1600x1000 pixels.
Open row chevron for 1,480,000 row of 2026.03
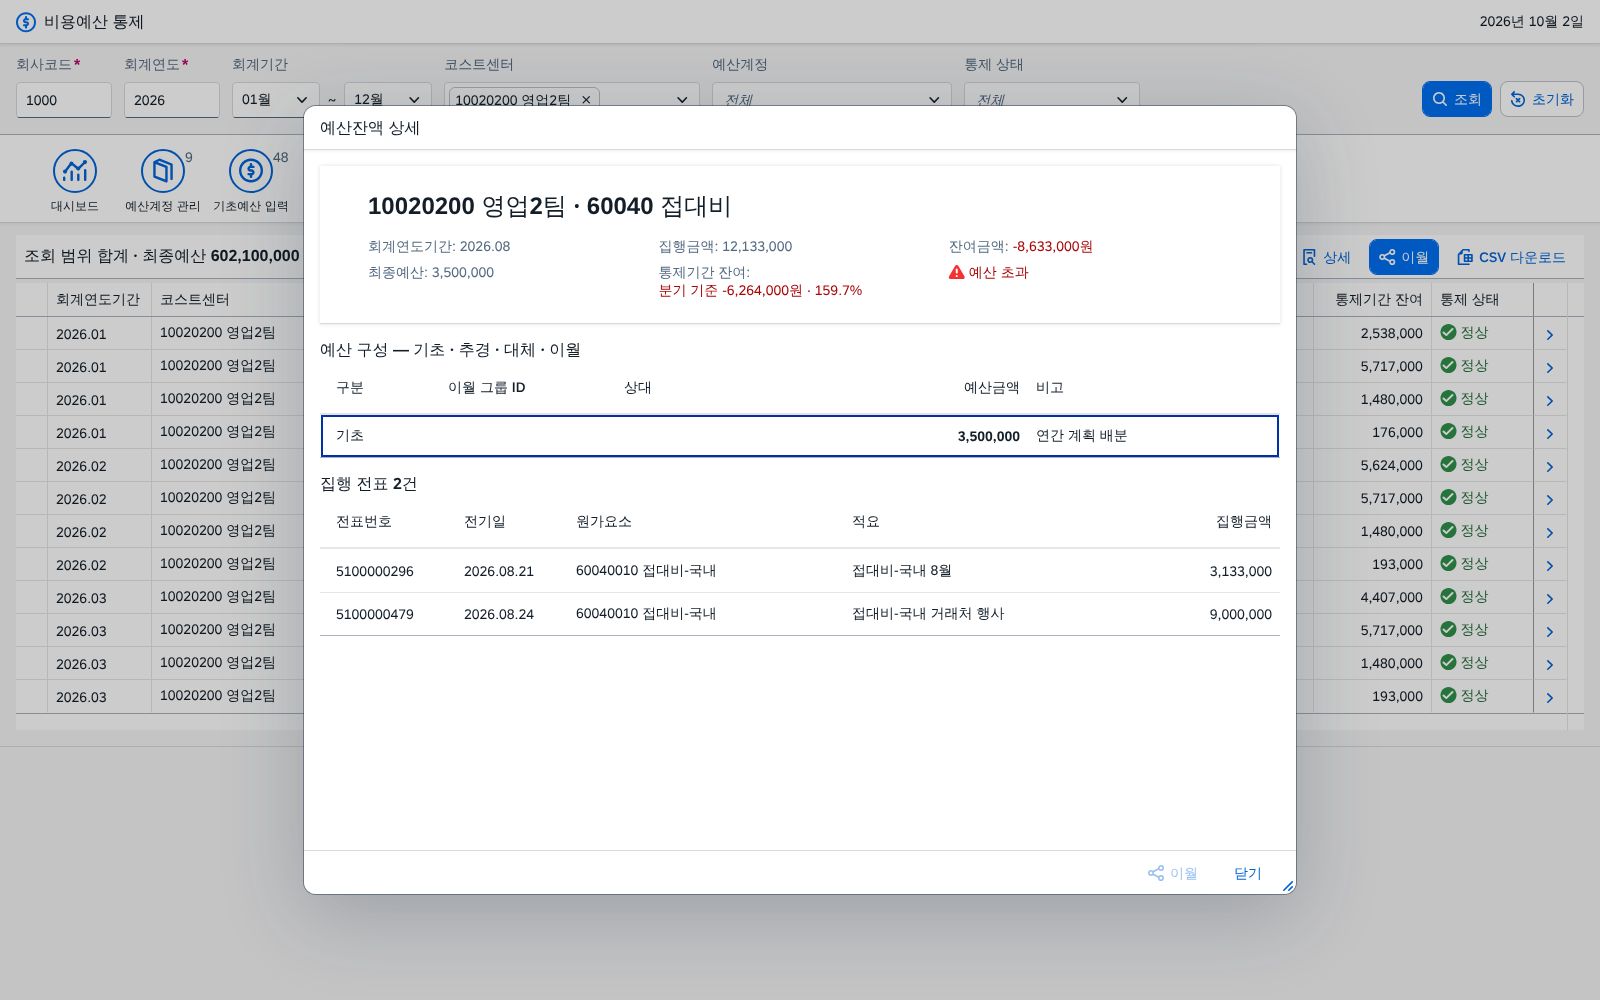pos(1549,664)
